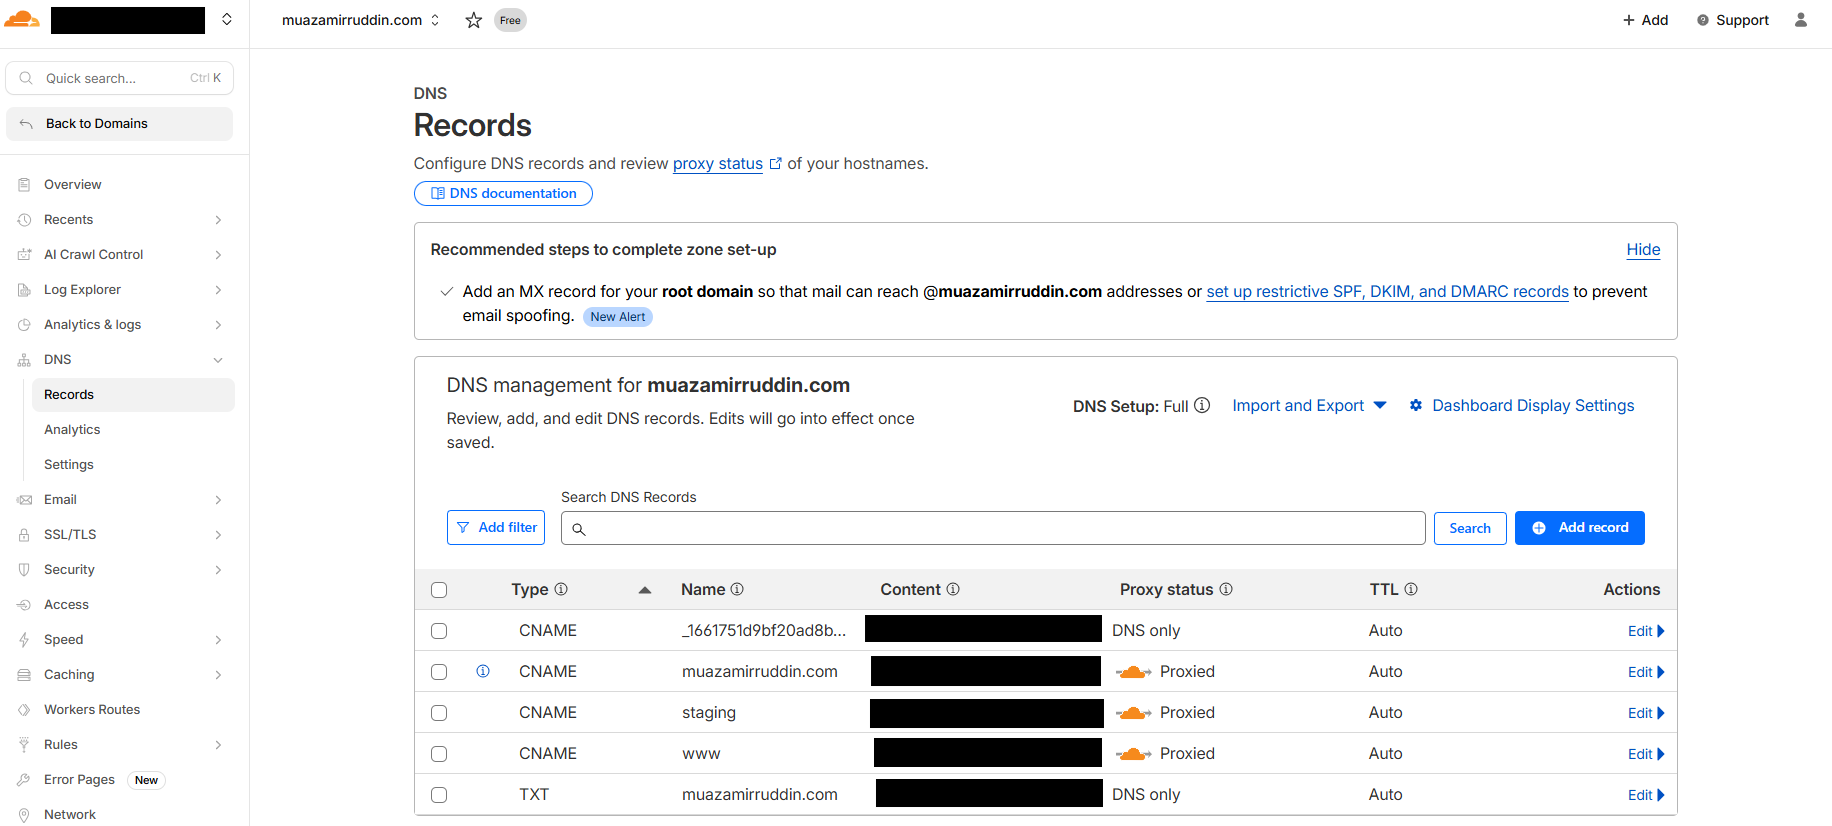
Task: Check the muazamirruddin.com CNAME row checkbox
Action: coord(439,672)
